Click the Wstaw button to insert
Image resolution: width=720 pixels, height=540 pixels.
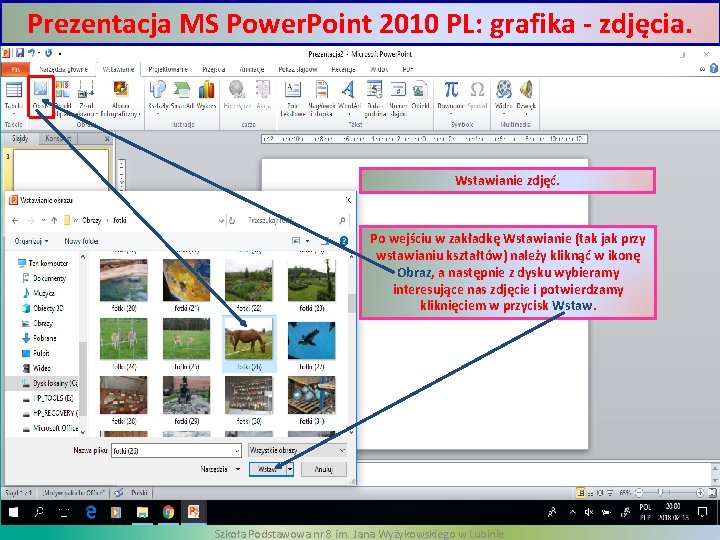[x=268, y=469]
